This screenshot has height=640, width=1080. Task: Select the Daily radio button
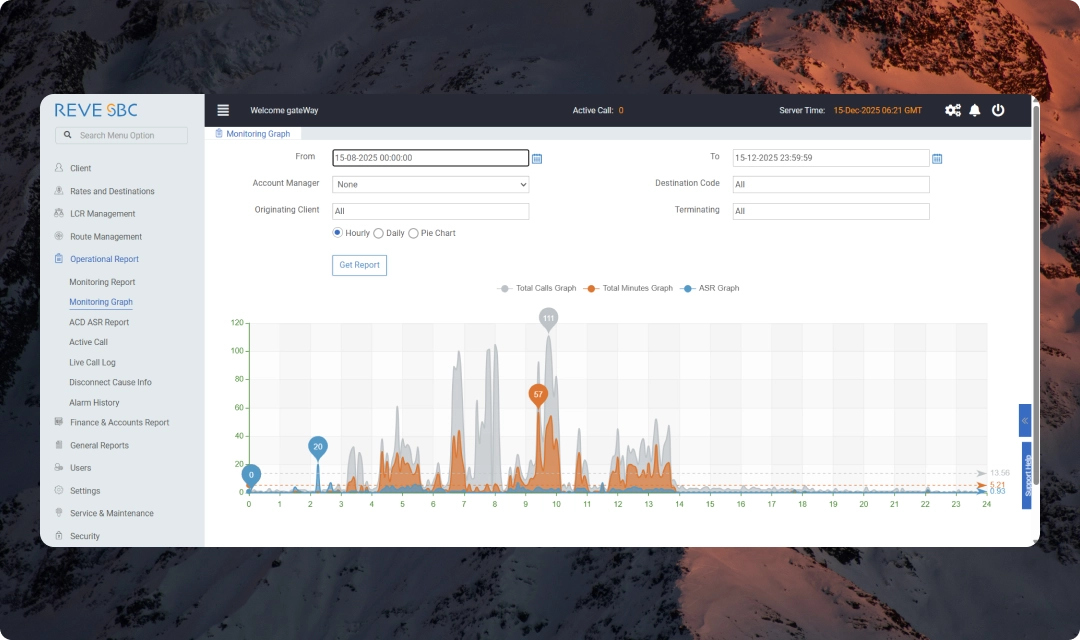(x=378, y=233)
